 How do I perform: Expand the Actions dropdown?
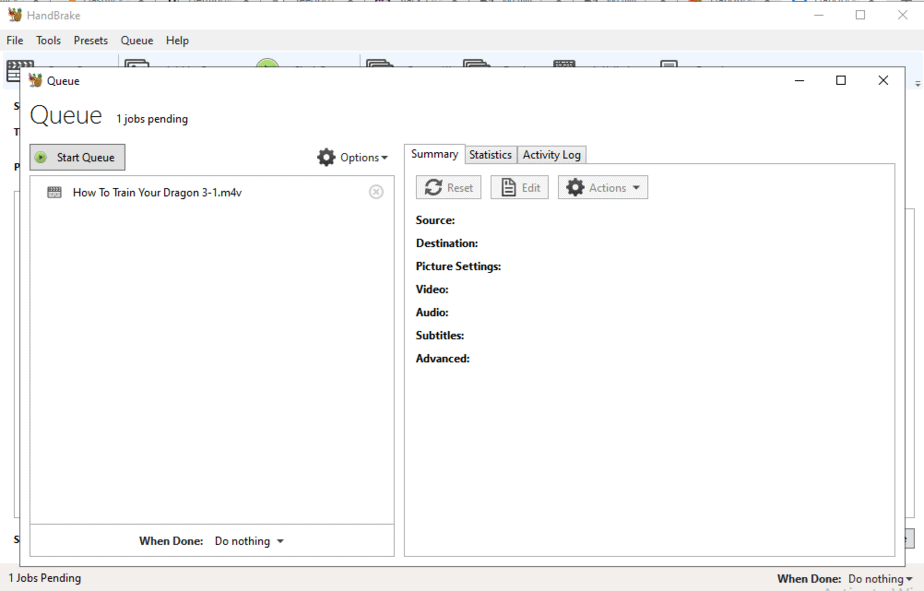(x=603, y=188)
